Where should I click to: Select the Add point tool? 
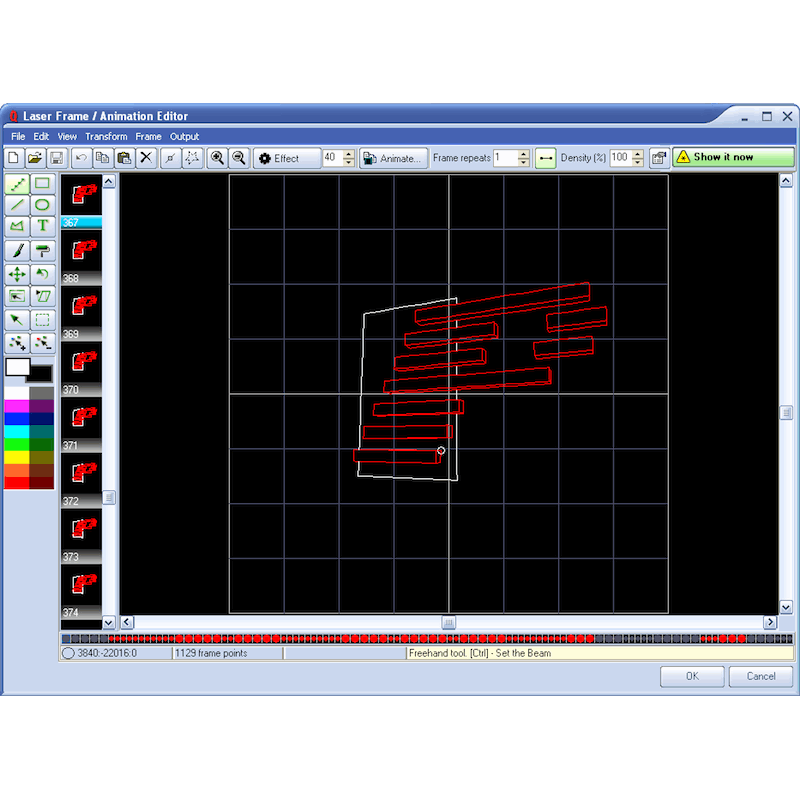click(x=17, y=343)
